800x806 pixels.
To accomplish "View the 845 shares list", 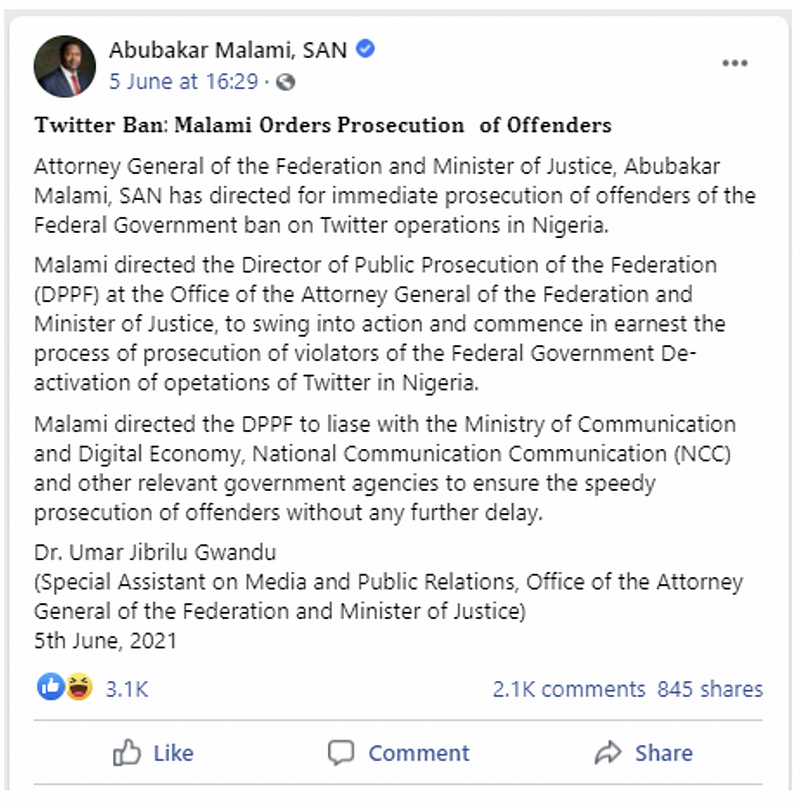I will pyautogui.click(x=710, y=689).
